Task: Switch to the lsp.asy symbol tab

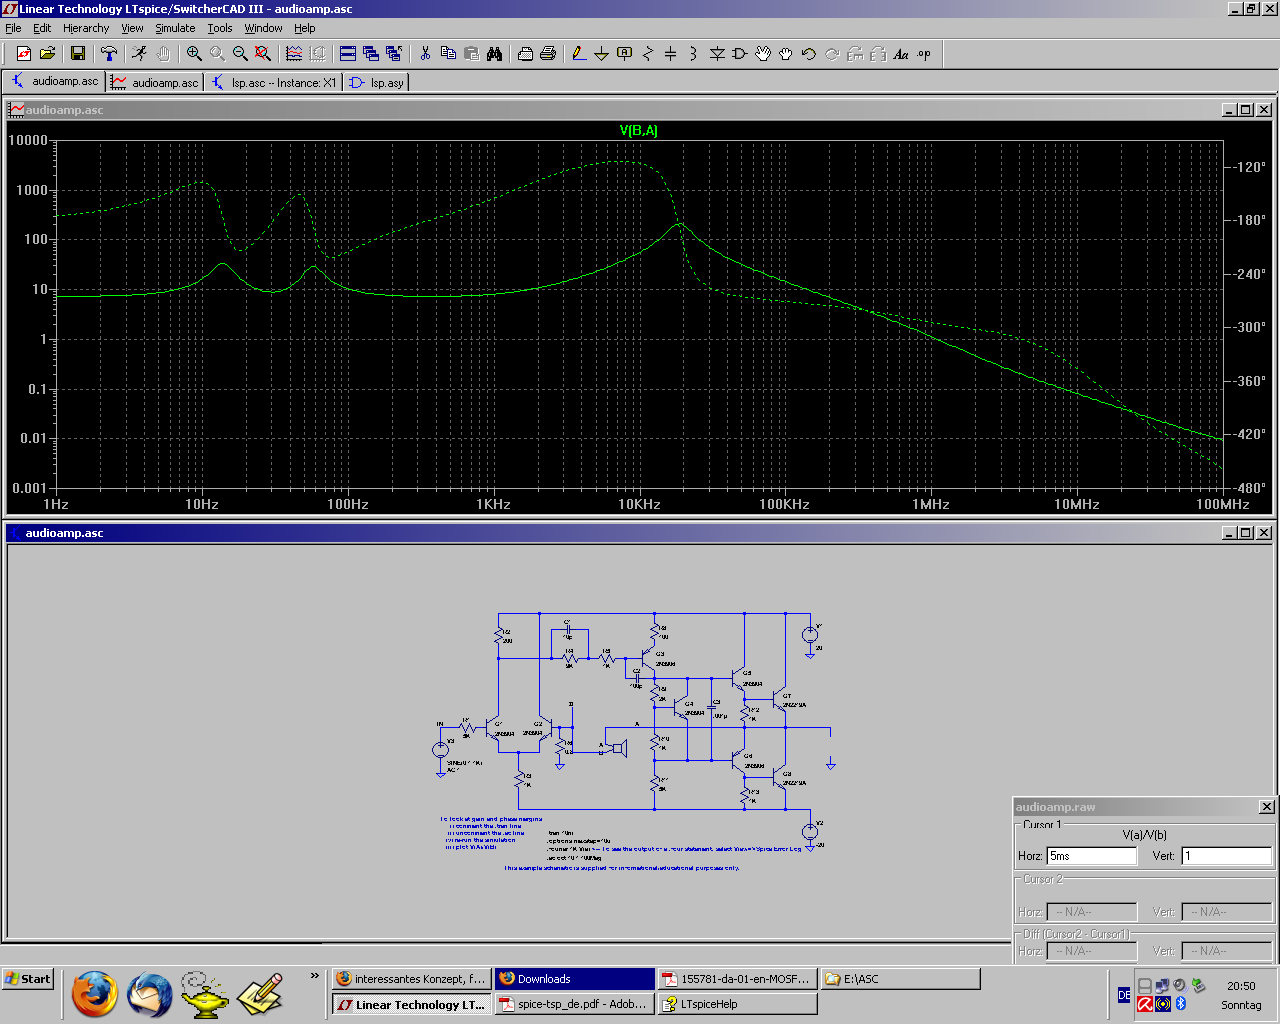Action: 377,82
